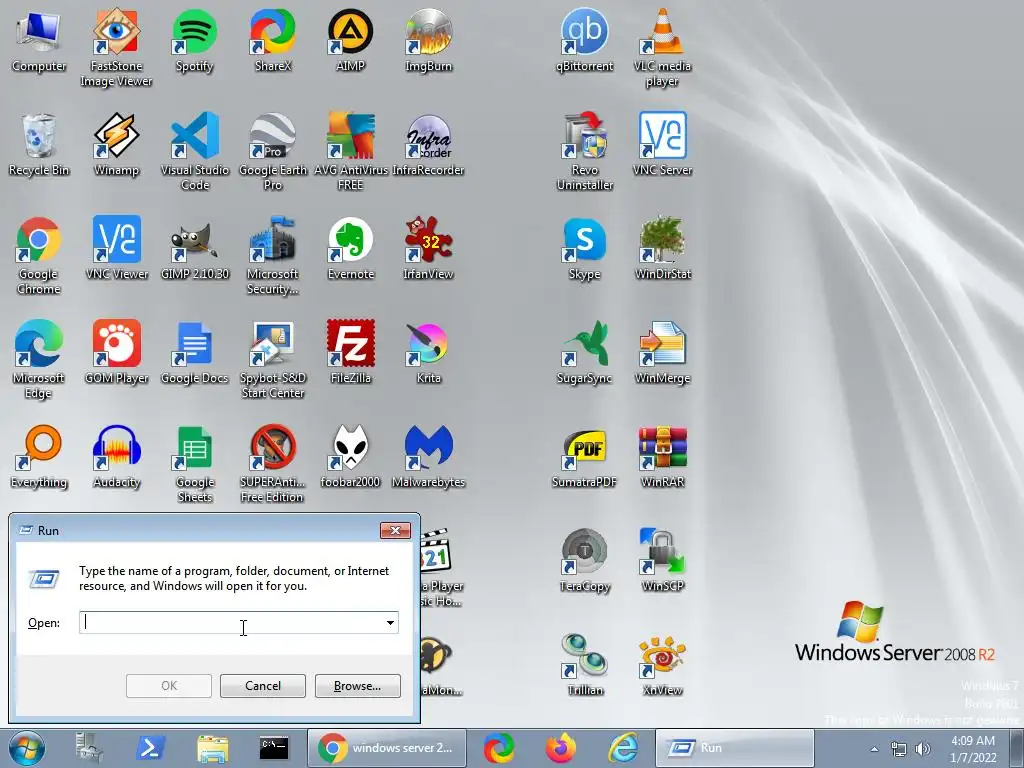Select the WinMerge desktop icon

tap(662, 352)
